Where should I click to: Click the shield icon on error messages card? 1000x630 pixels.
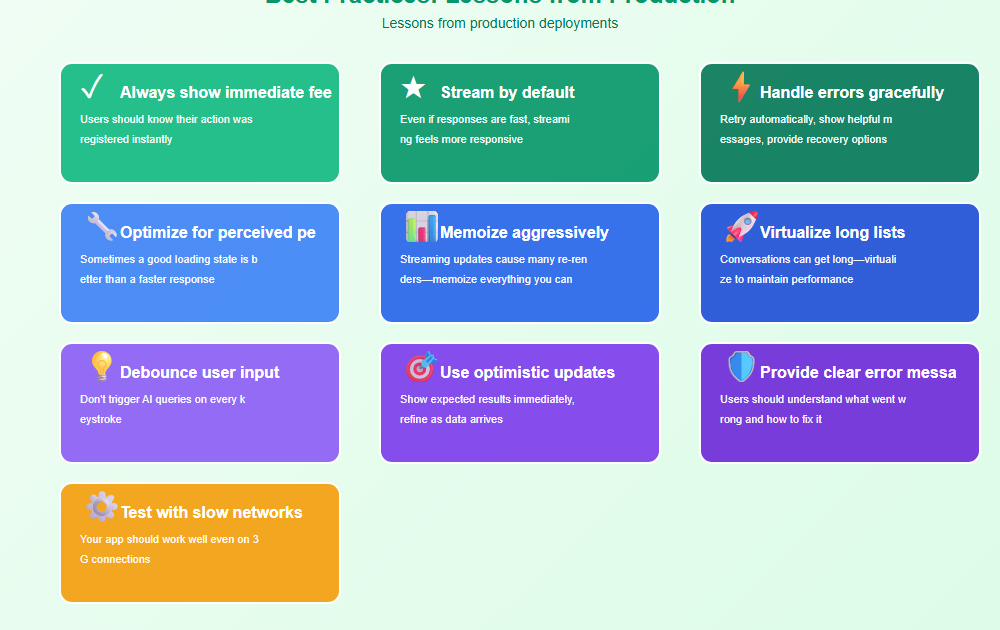pyautogui.click(x=741, y=367)
